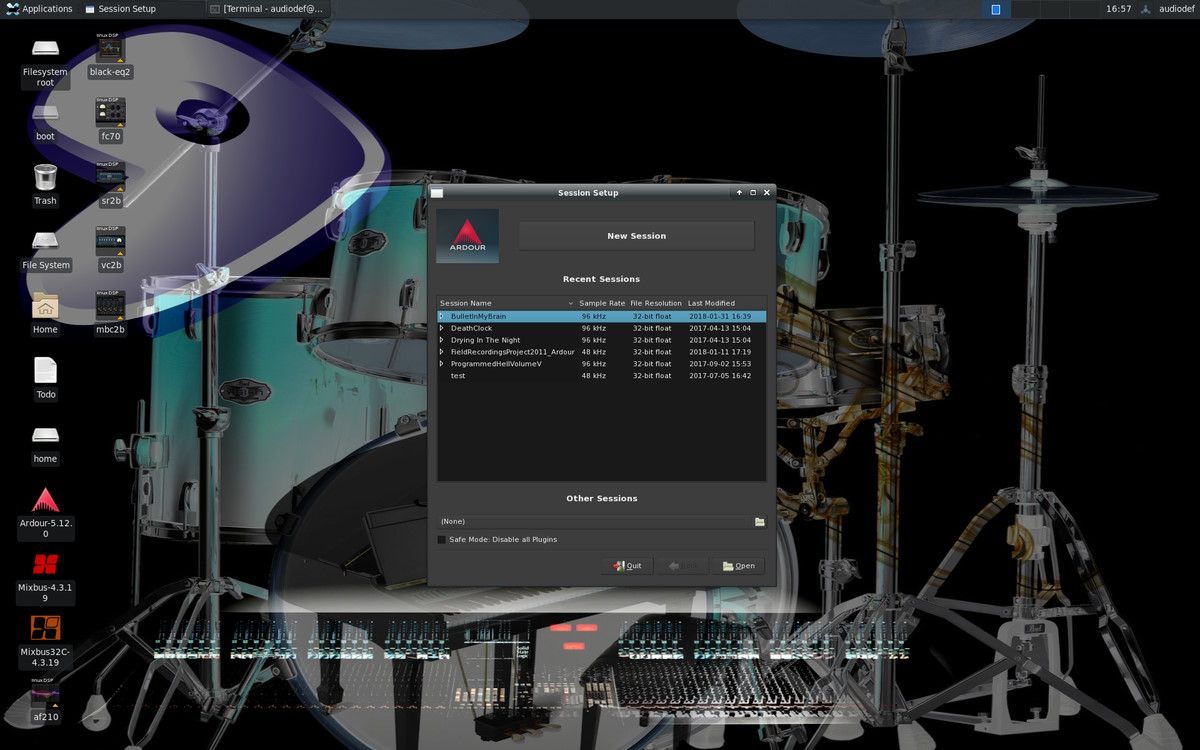
Task: Expand the FieldRecordingsProject2011_Ardour session
Action: pyautogui.click(x=440, y=352)
